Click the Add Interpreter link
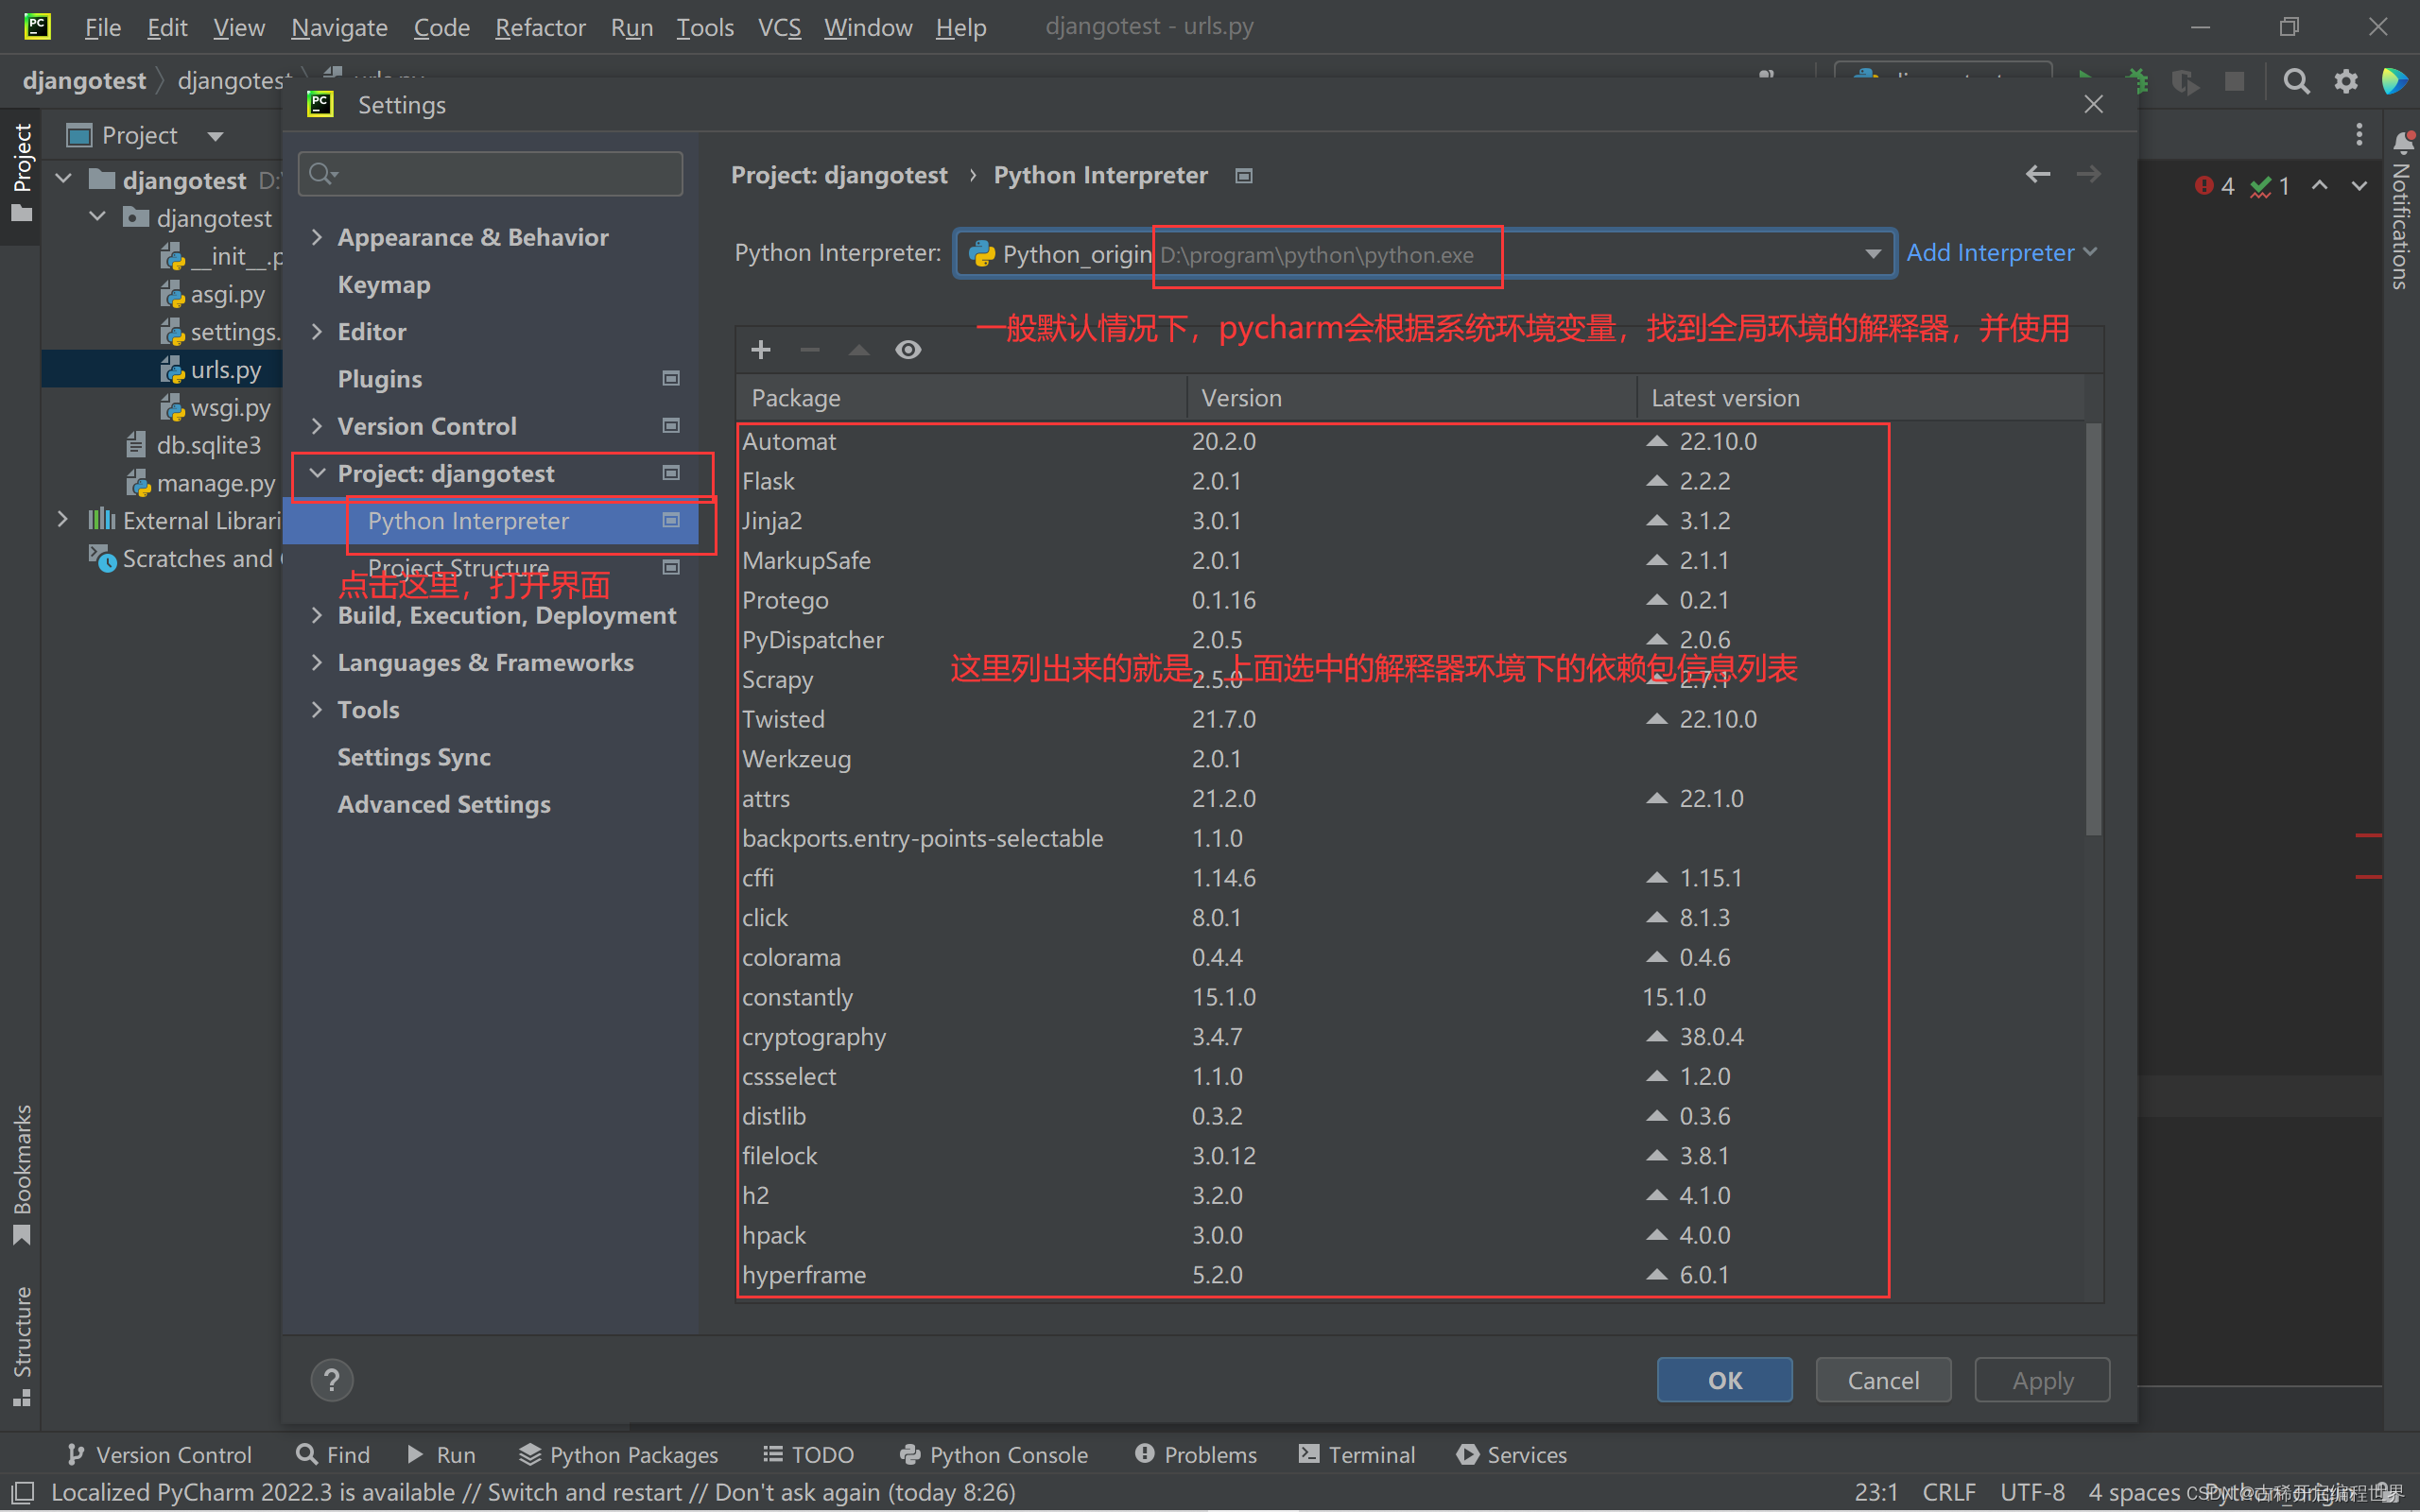Screen dimensions: 2420x1512 click(x=2001, y=253)
